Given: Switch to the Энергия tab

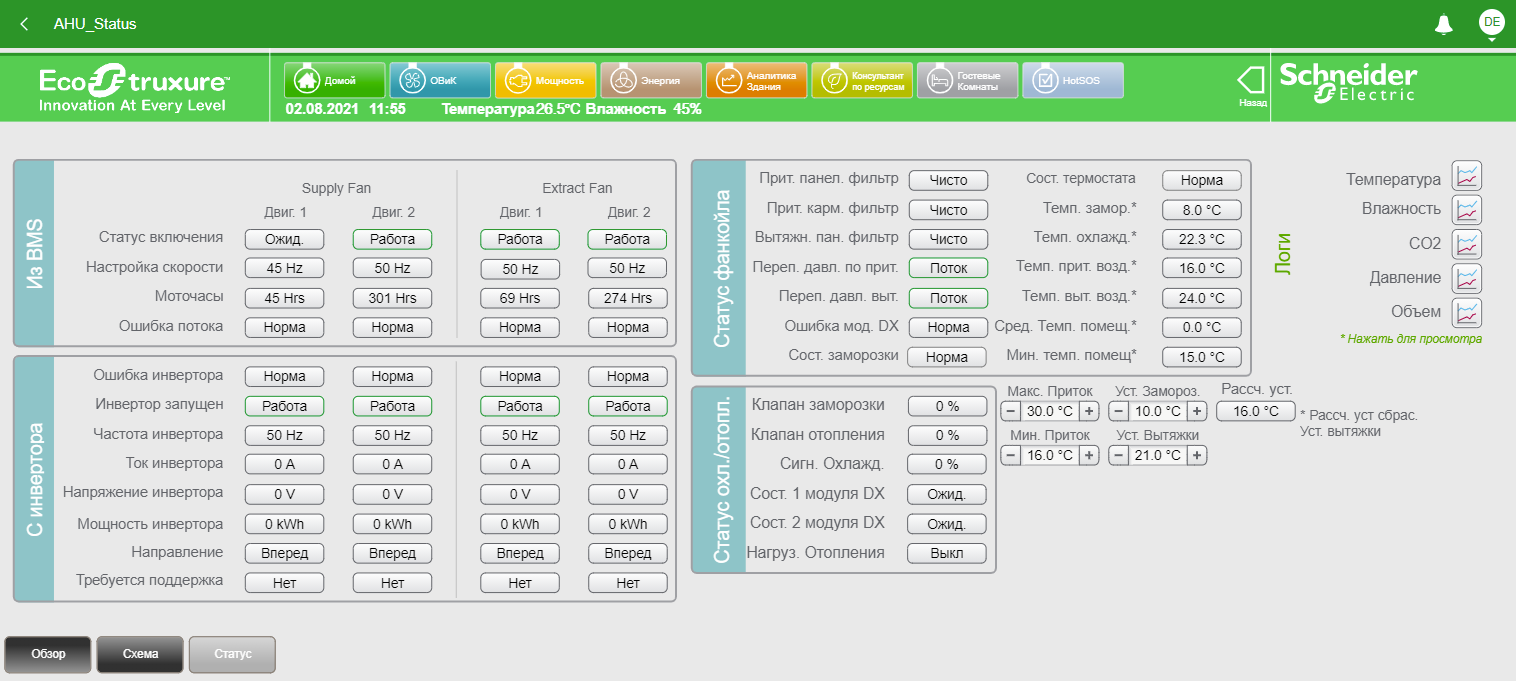Looking at the screenshot, I should tap(651, 80).
